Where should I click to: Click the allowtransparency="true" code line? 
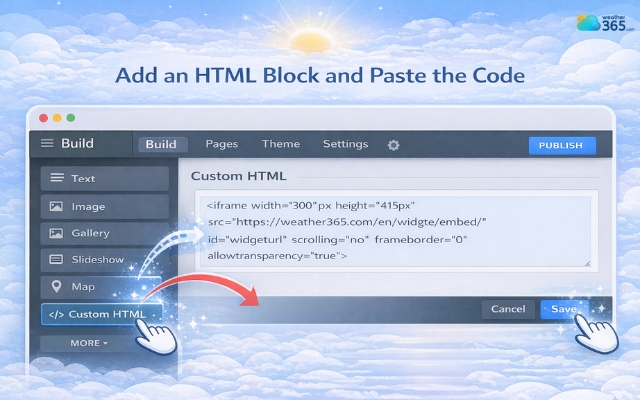[277, 256]
